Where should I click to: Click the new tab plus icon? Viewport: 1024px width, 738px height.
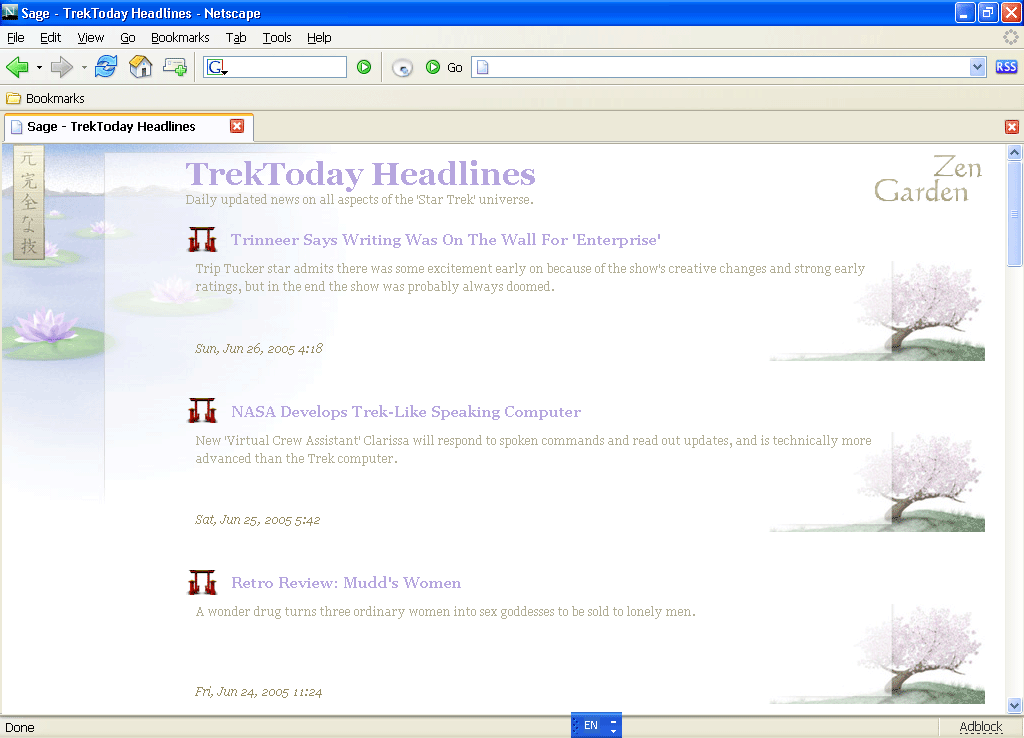click(174, 67)
